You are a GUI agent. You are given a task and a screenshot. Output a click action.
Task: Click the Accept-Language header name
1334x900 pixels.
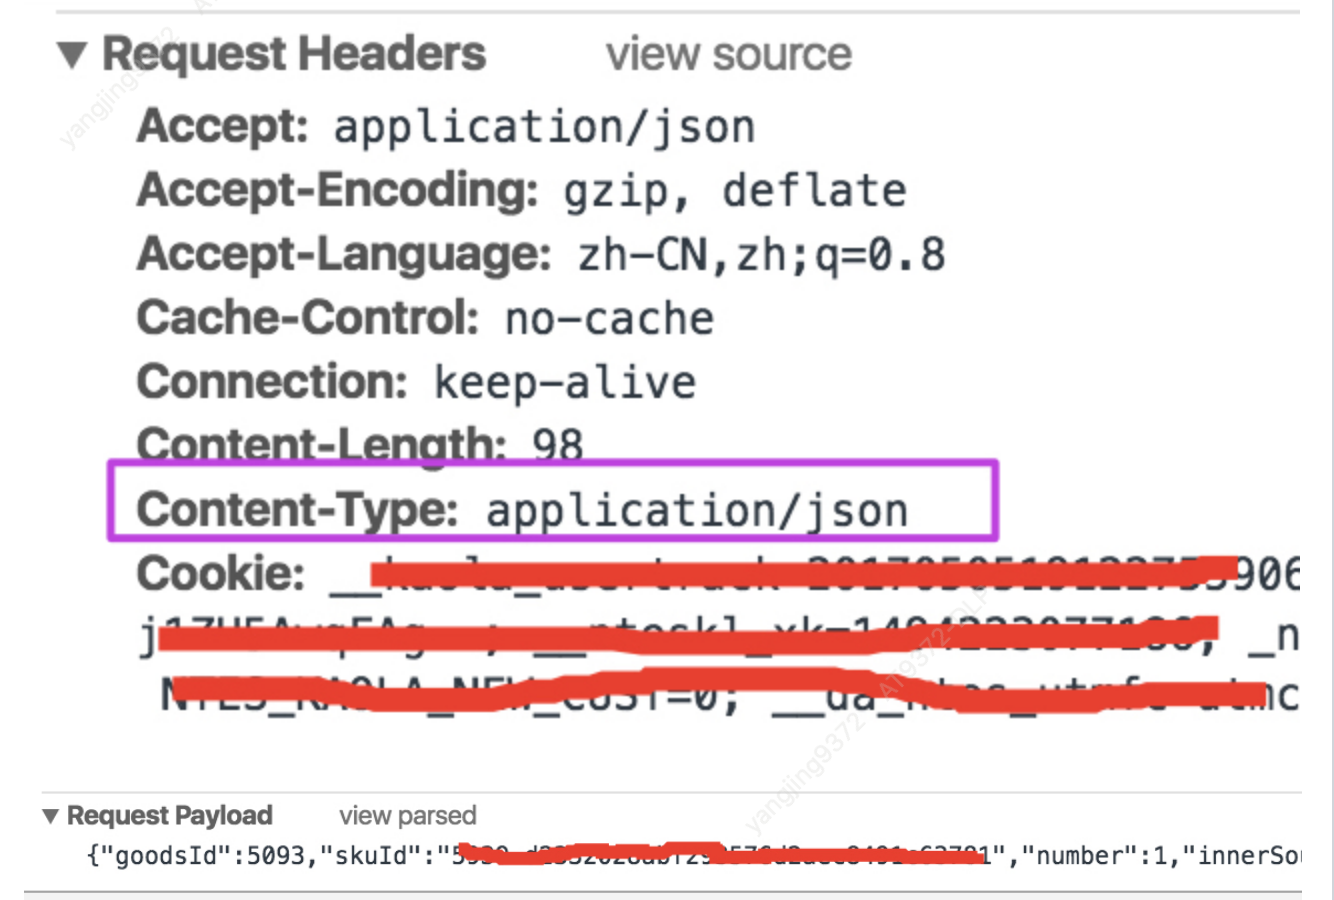[343, 255]
